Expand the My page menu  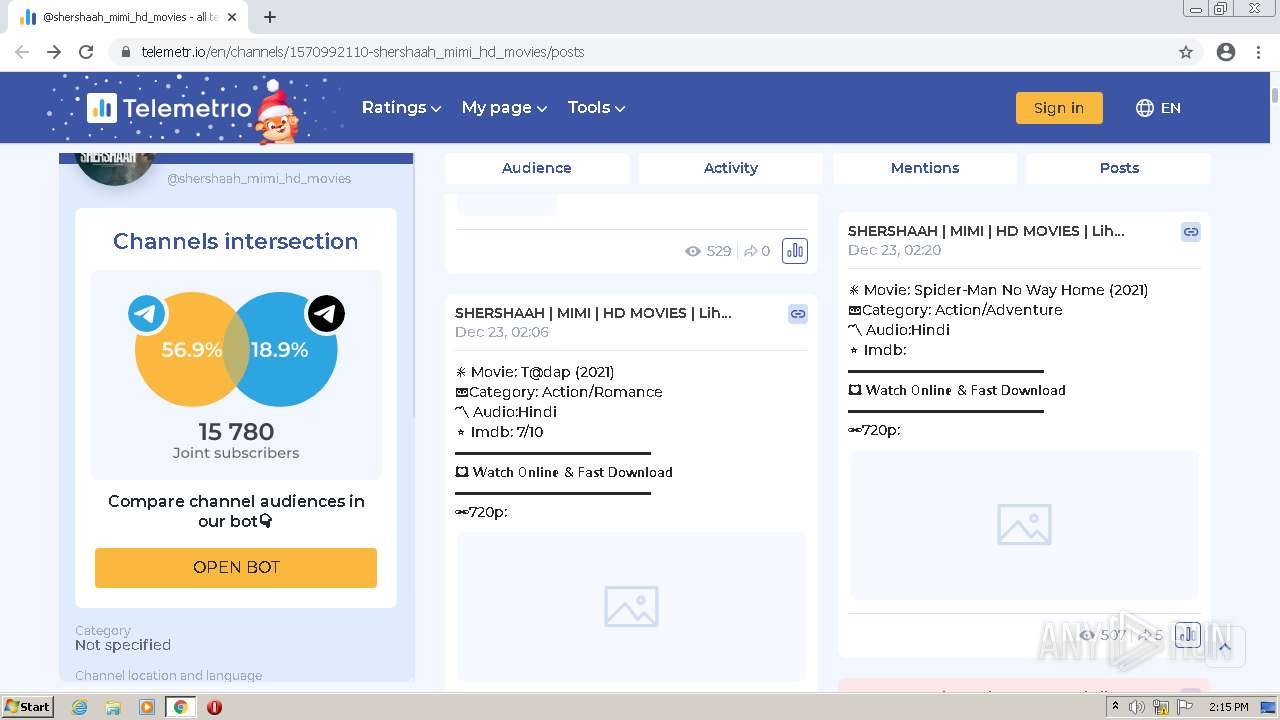pyautogui.click(x=504, y=108)
